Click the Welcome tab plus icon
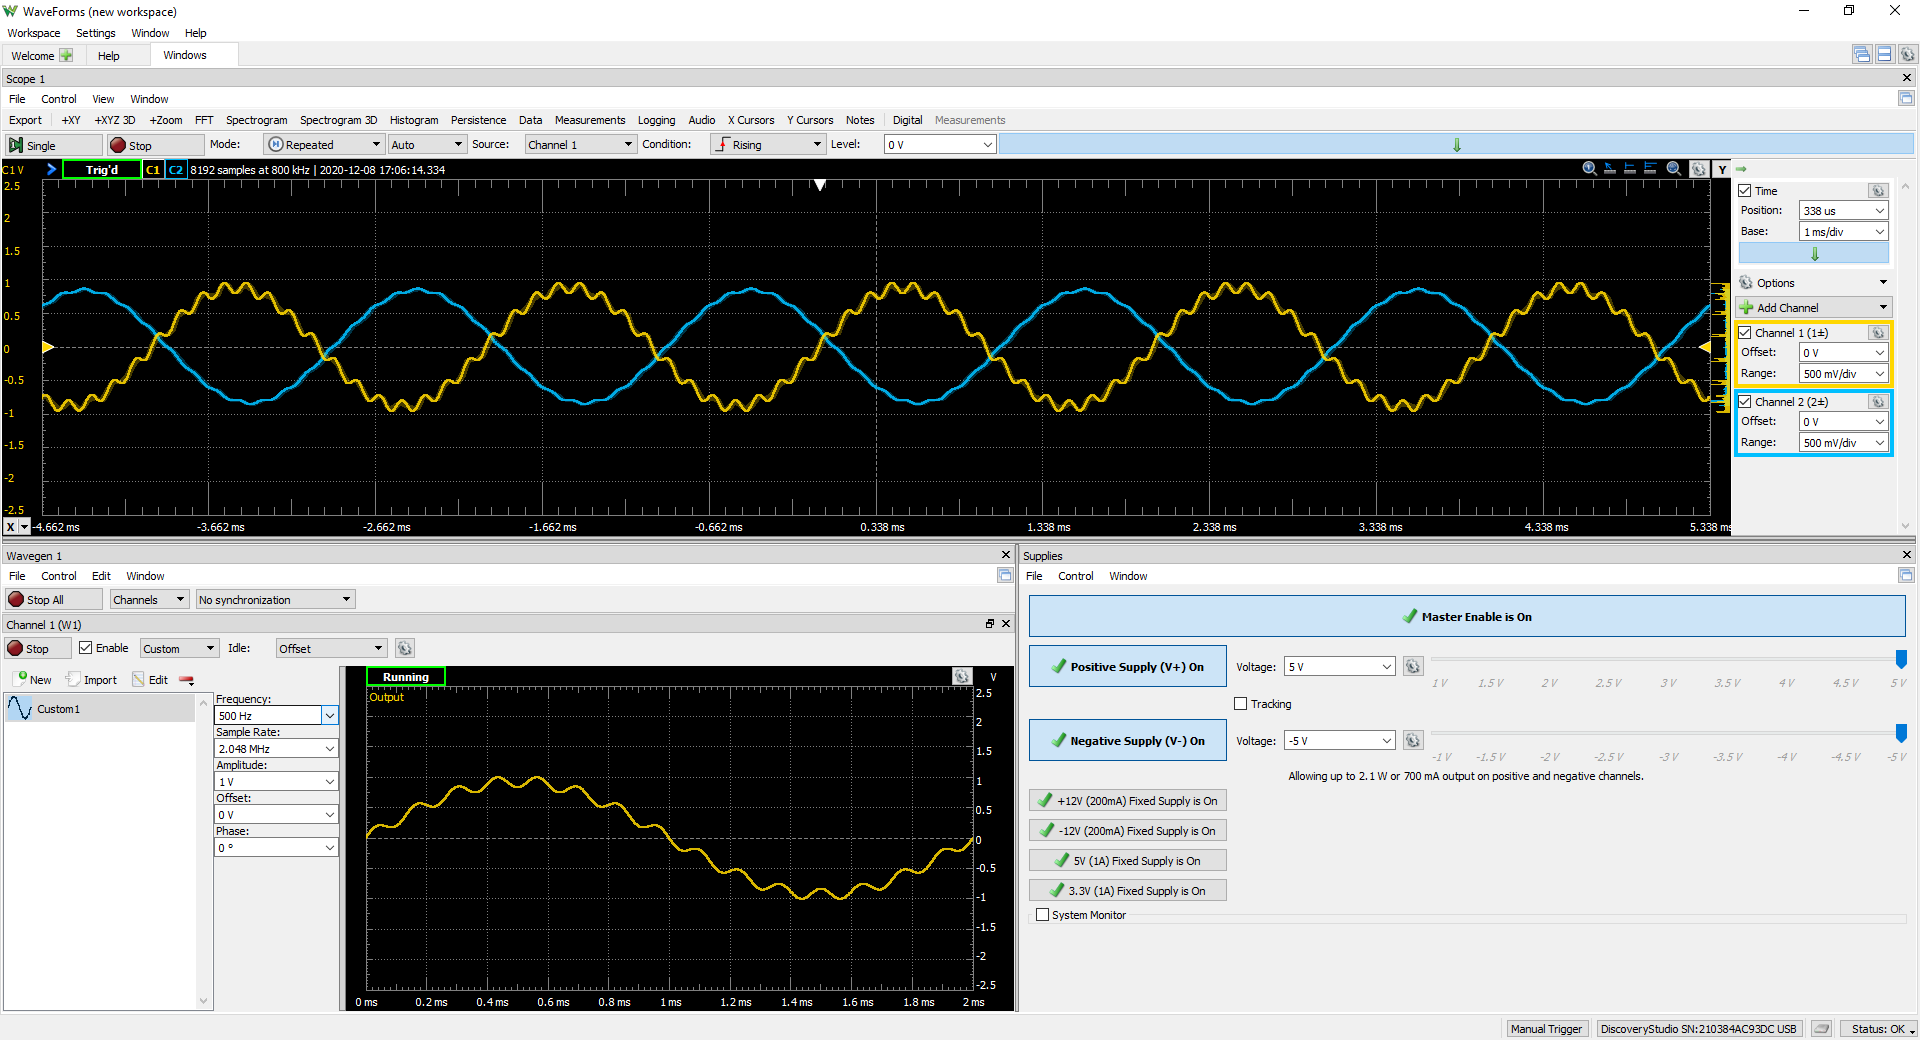 66,56
